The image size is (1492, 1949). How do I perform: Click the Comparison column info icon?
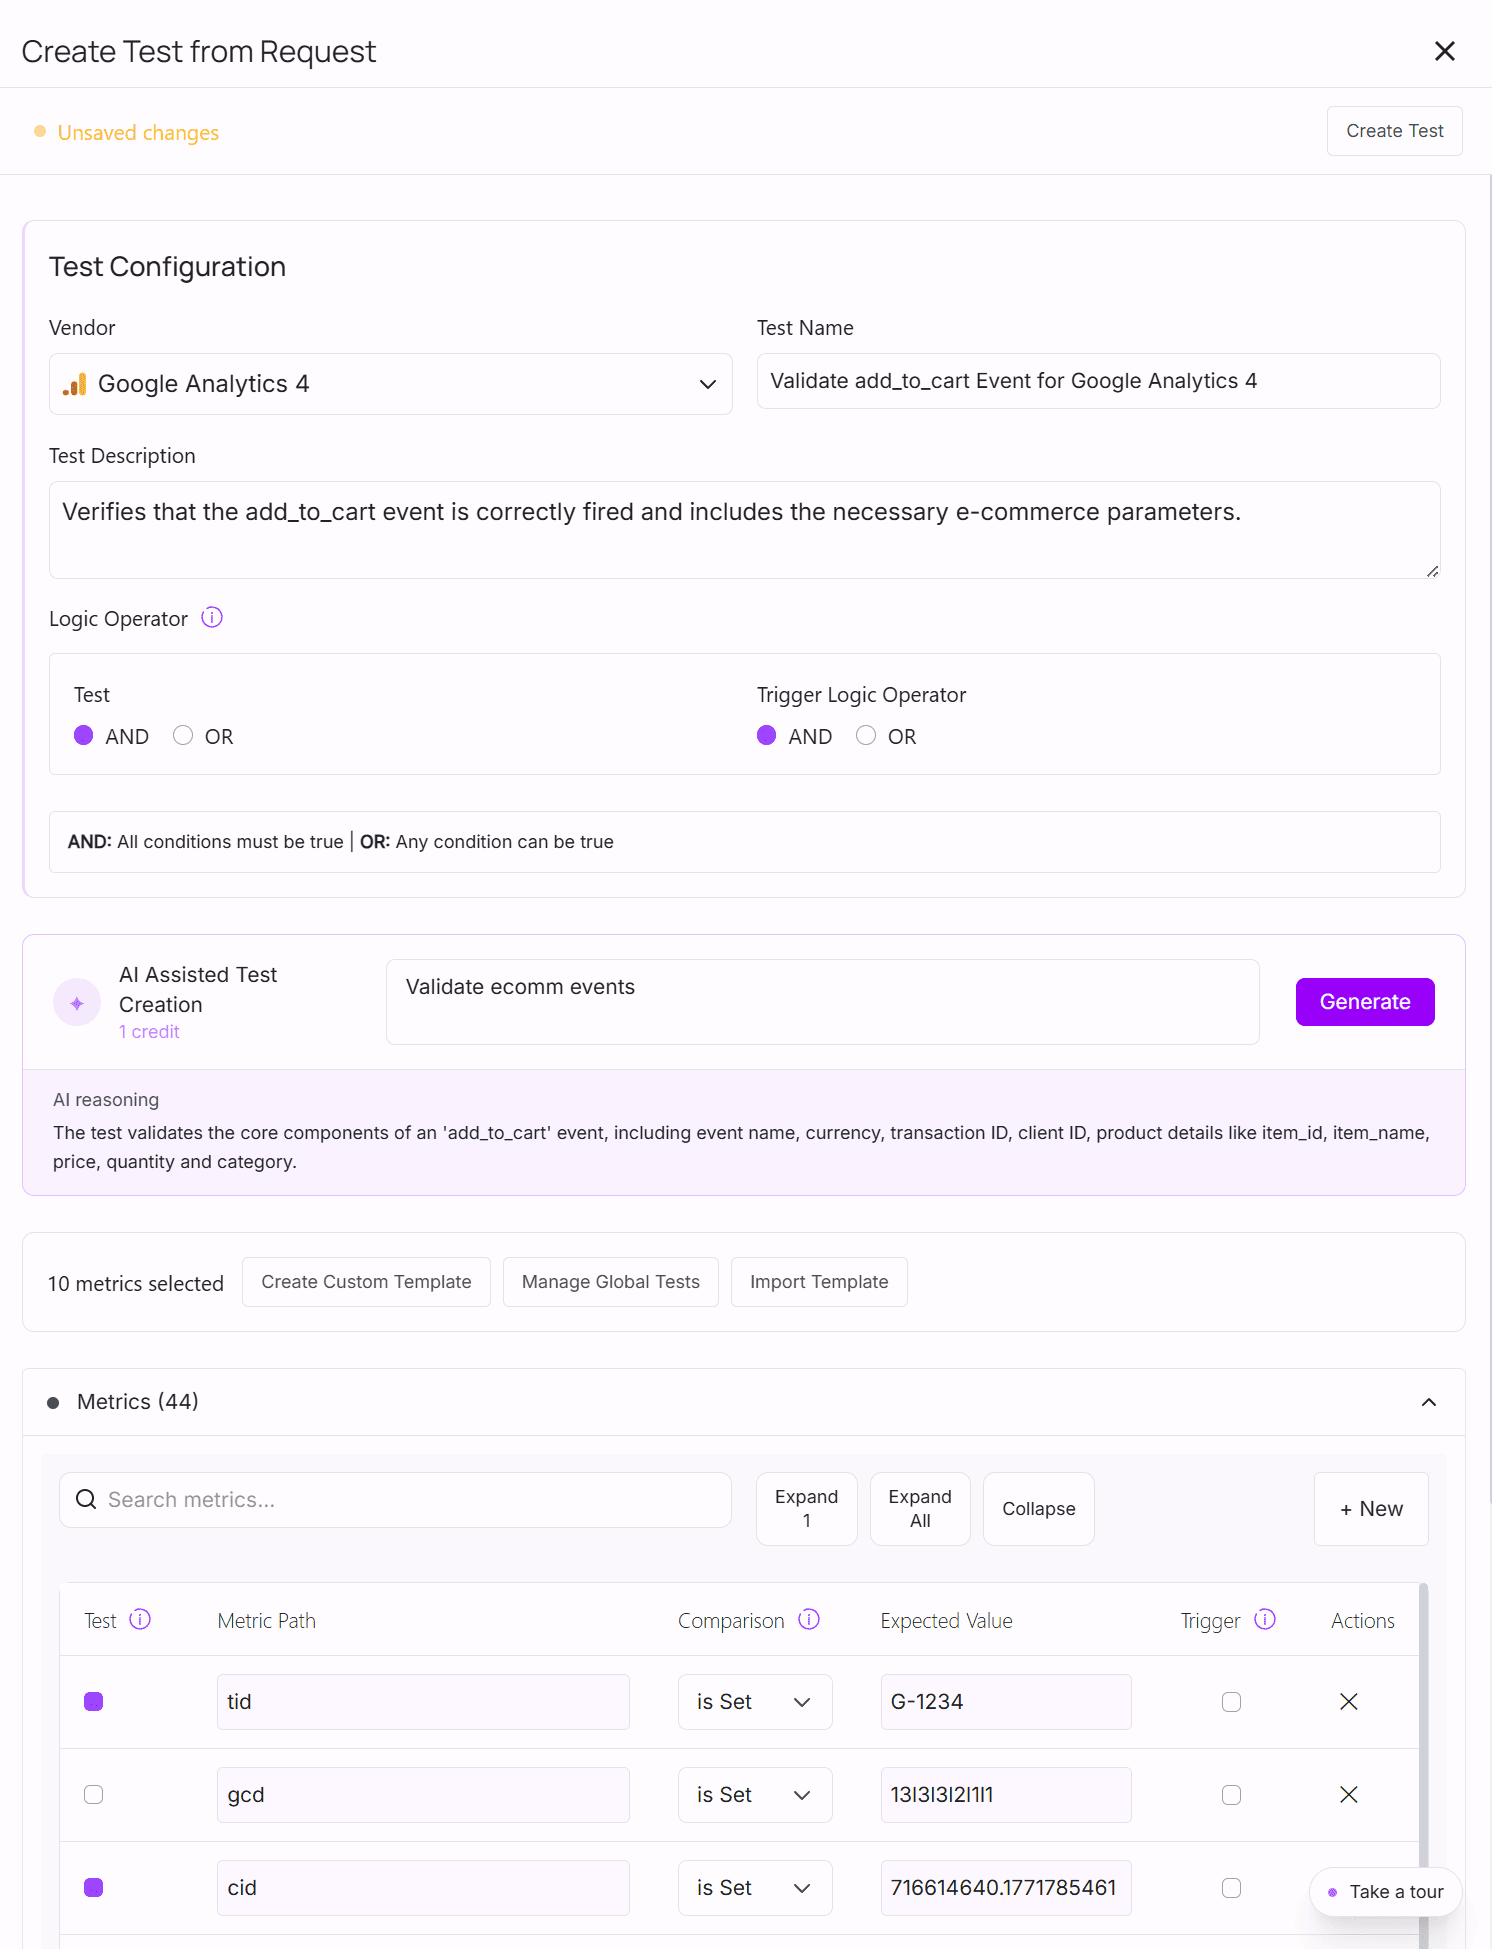(809, 1619)
